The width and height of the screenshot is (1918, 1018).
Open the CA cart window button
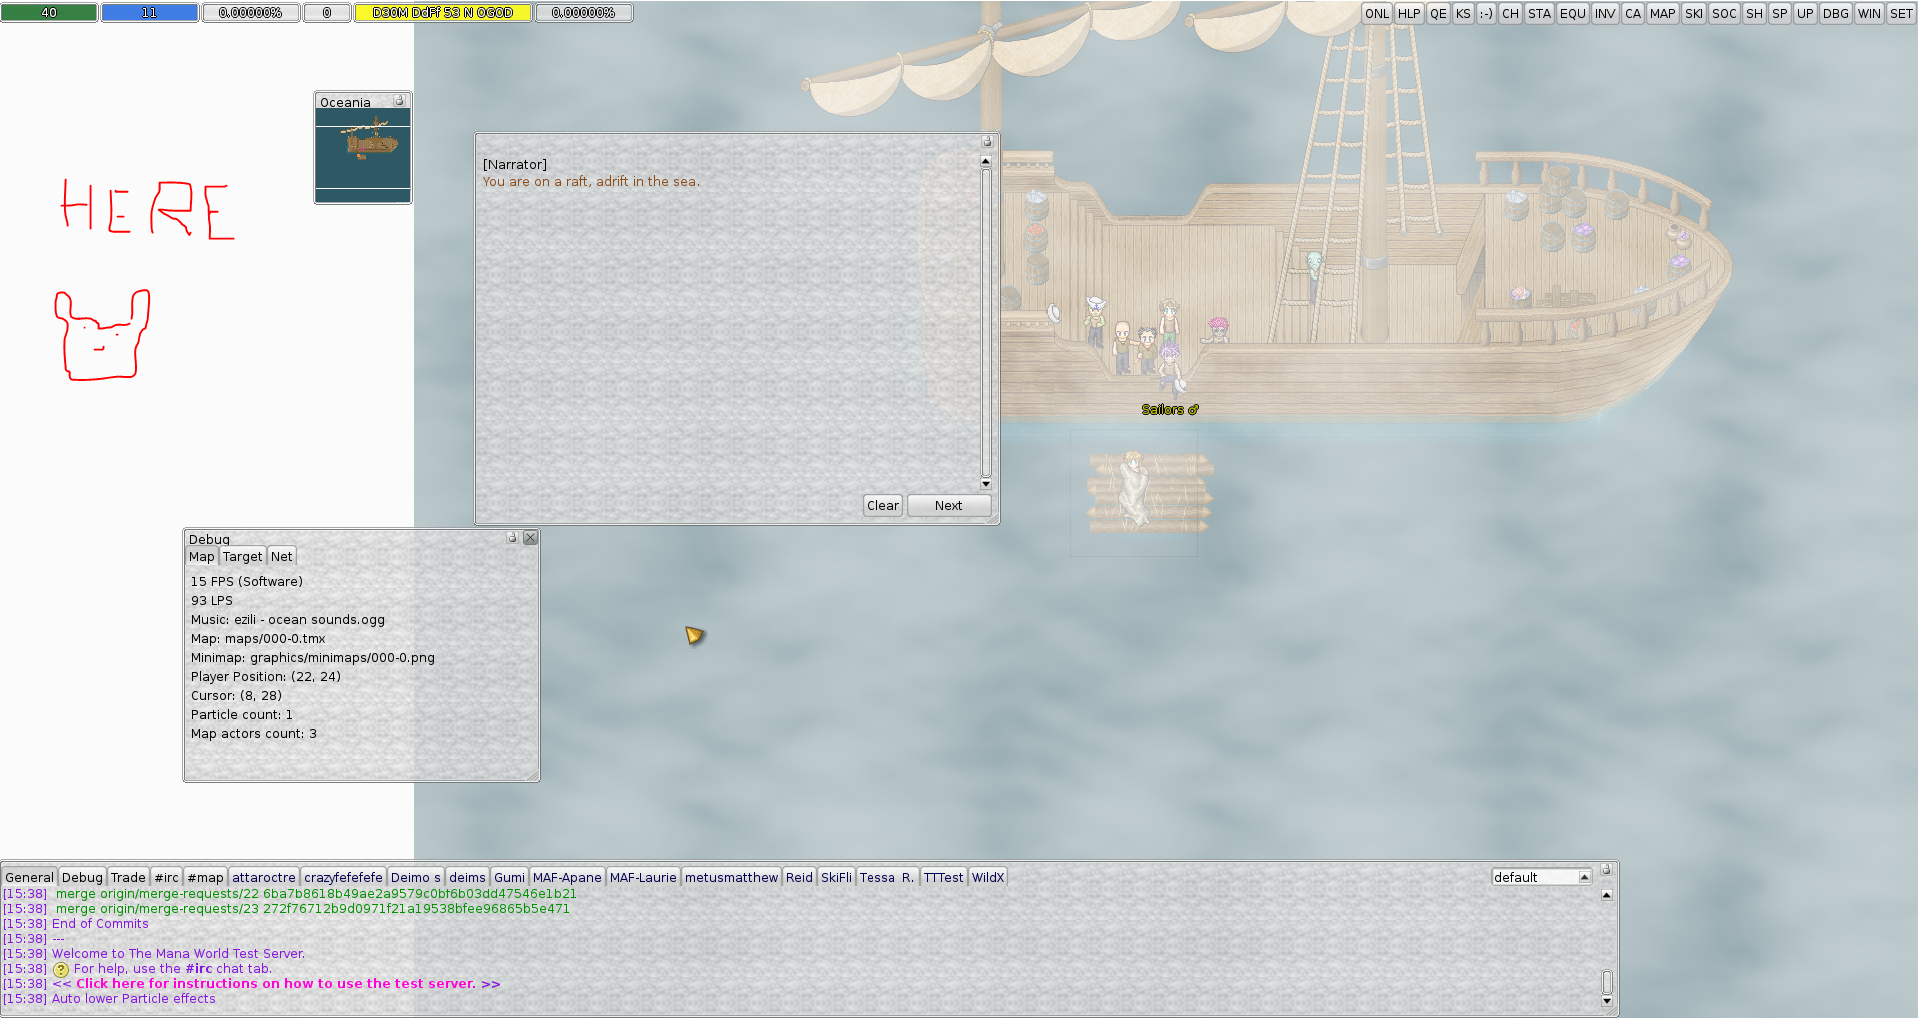1633,13
